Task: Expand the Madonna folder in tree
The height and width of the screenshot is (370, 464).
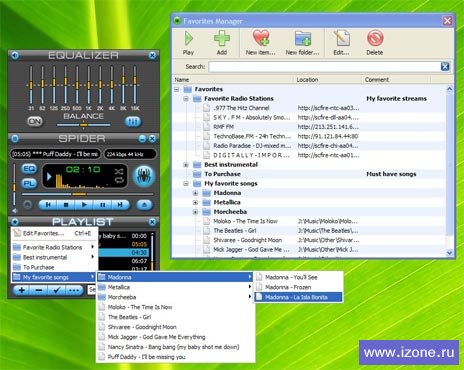Action: coord(196,193)
